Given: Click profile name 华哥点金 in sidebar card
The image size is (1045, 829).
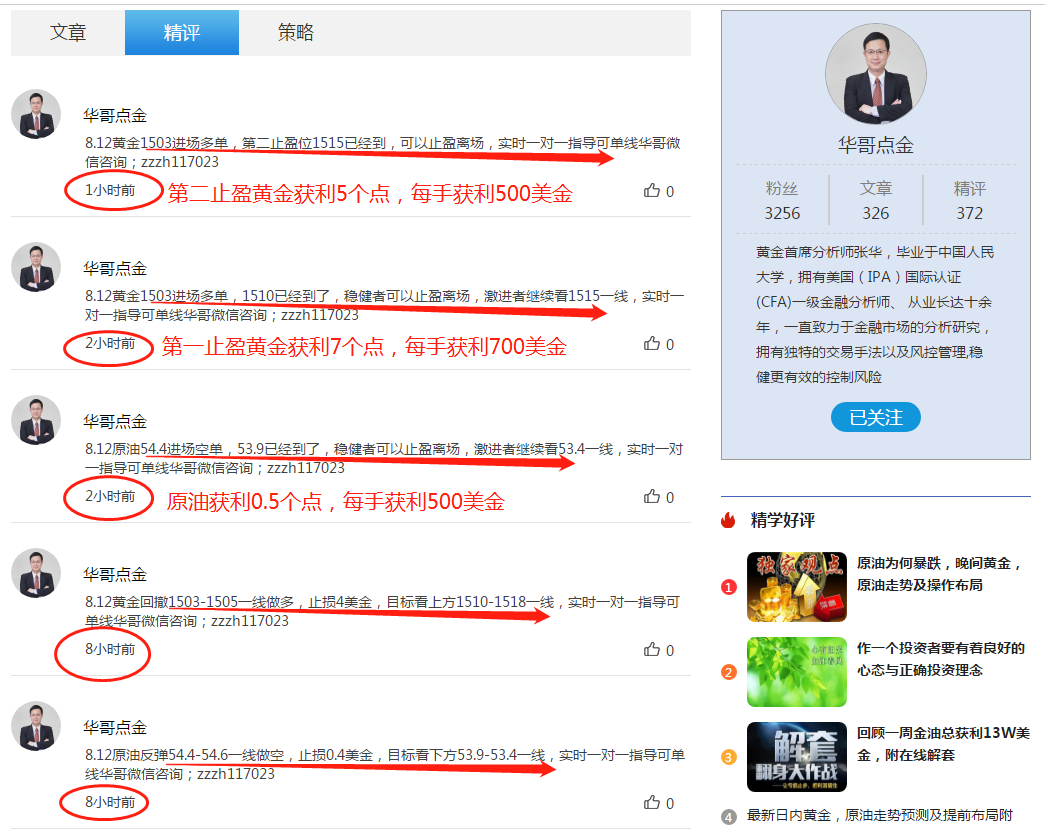Looking at the screenshot, I should click(x=876, y=145).
